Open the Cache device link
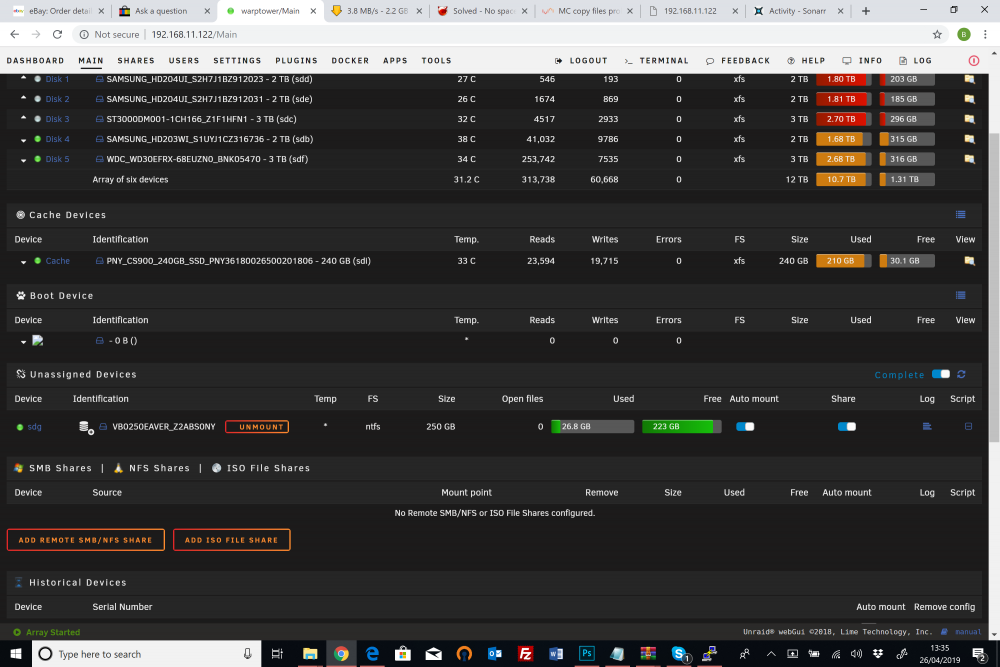1000x667 pixels. point(57,261)
